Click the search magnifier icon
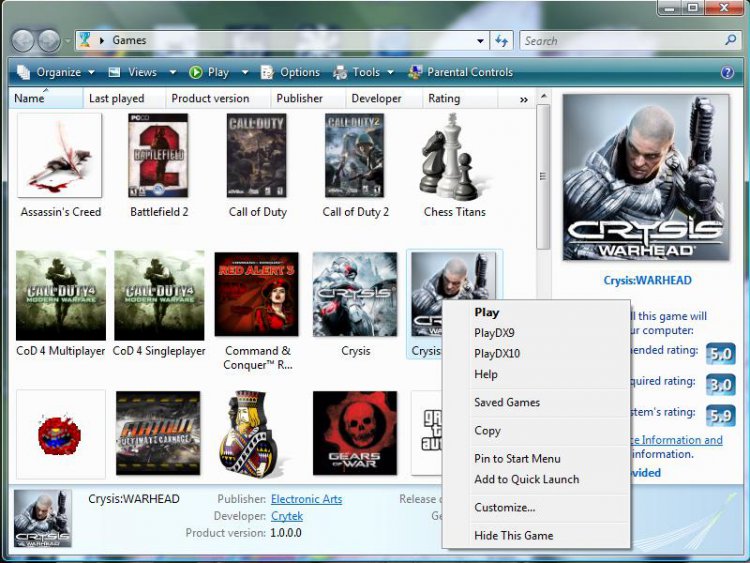Image resolution: width=750 pixels, height=563 pixels. (730, 40)
